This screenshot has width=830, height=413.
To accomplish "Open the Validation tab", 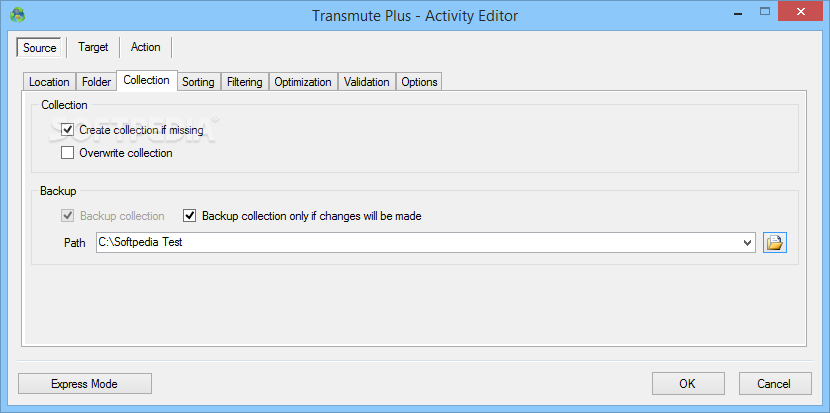I will 367,82.
